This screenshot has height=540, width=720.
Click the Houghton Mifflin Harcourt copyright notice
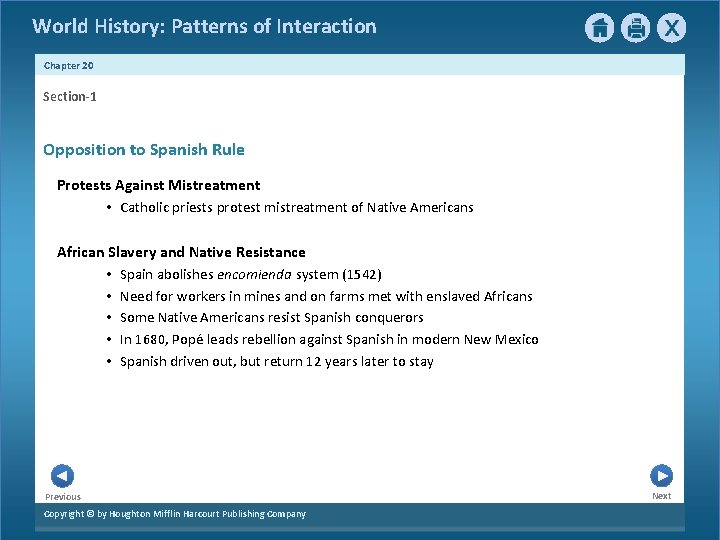click(174, 514)
